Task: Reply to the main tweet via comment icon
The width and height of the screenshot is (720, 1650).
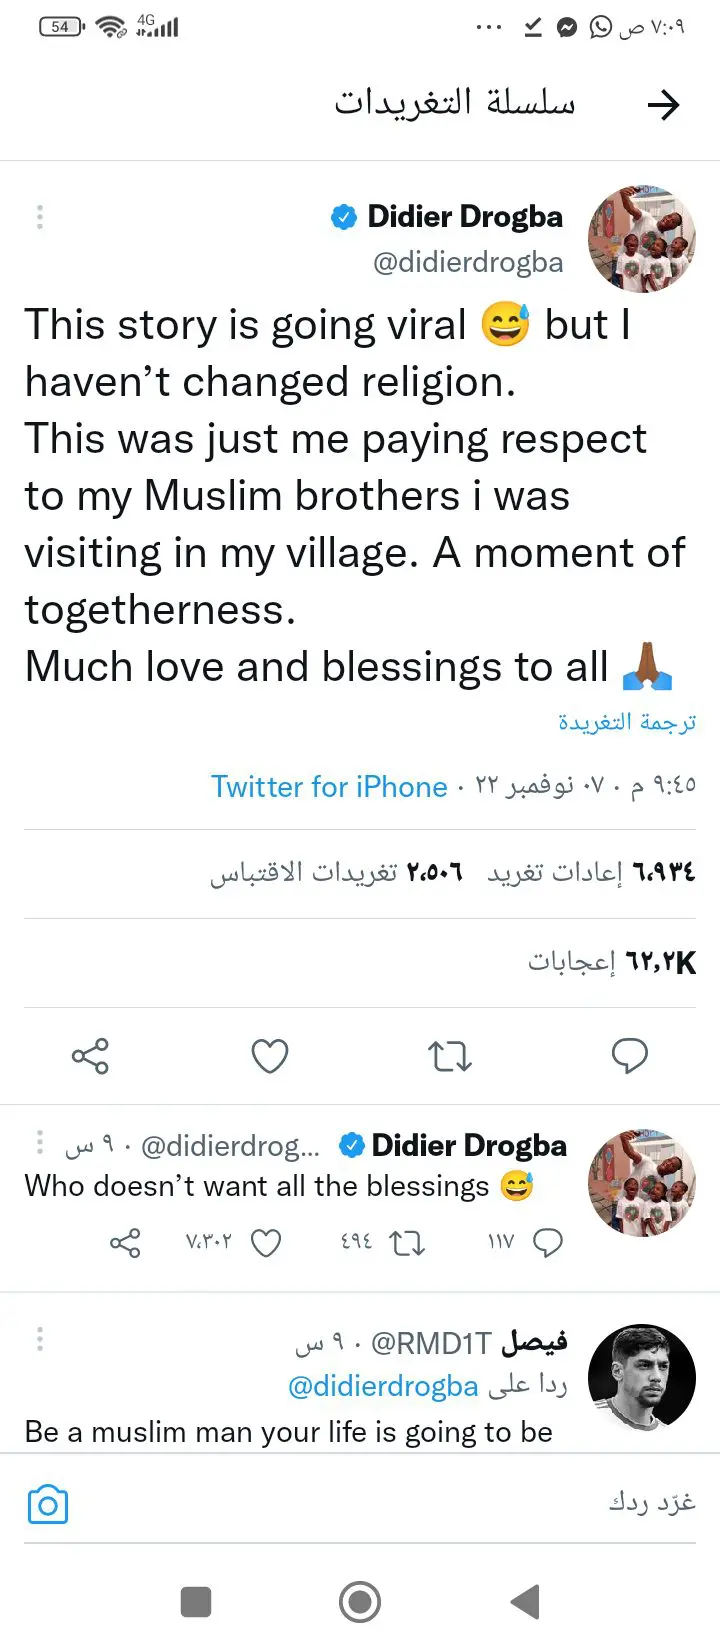Action: [x=629, y=1056]
